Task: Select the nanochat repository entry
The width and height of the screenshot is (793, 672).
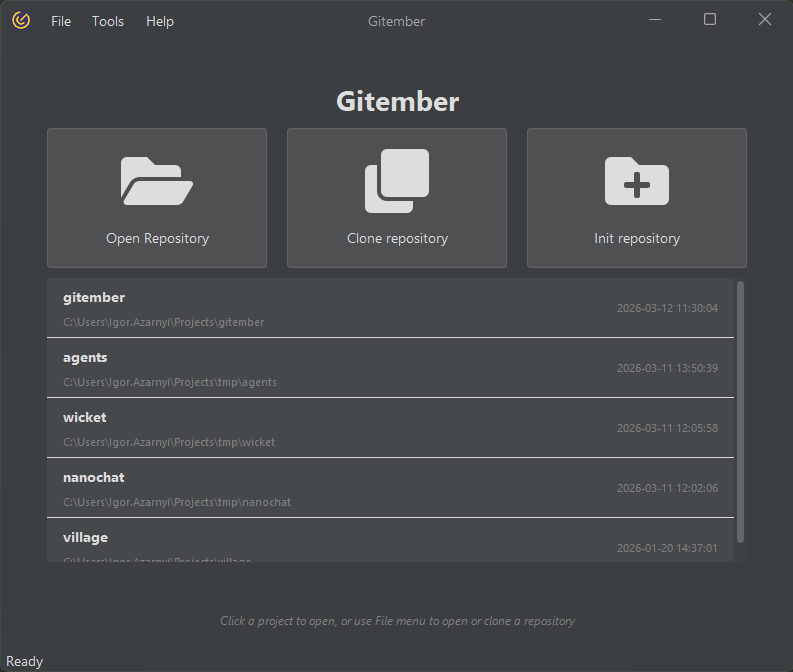Action: click(x=94, y=478)
